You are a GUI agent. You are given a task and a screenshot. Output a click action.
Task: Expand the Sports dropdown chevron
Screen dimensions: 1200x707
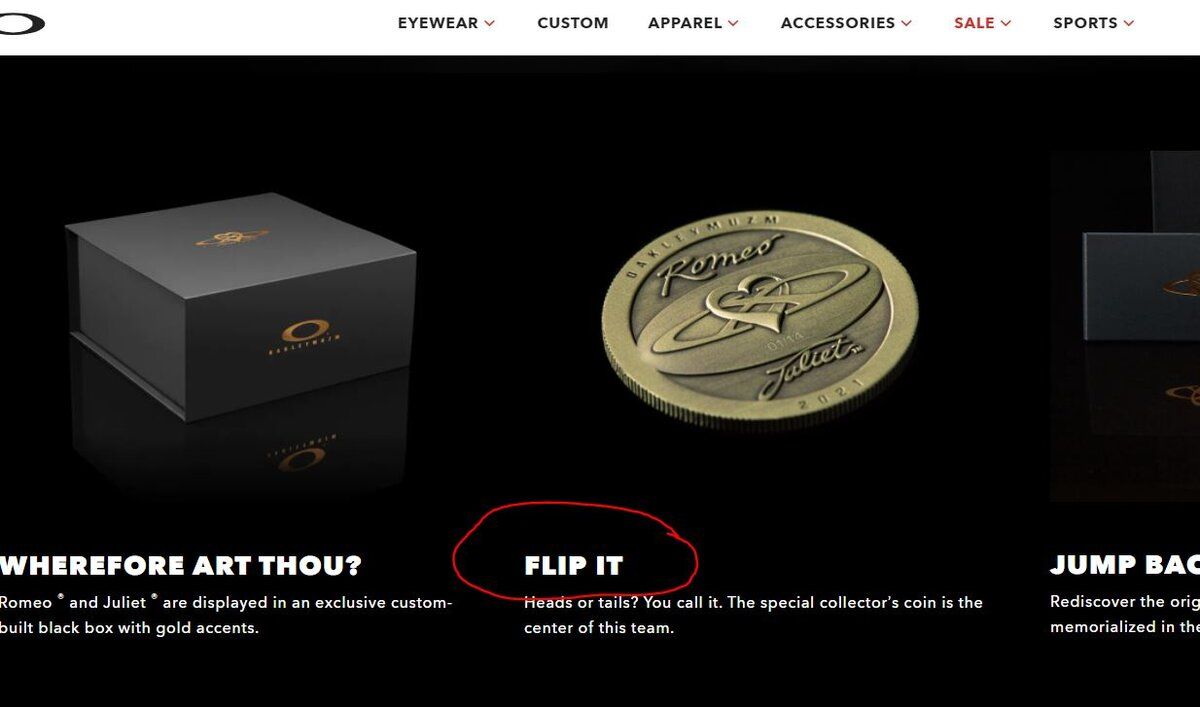point(1129,23)
